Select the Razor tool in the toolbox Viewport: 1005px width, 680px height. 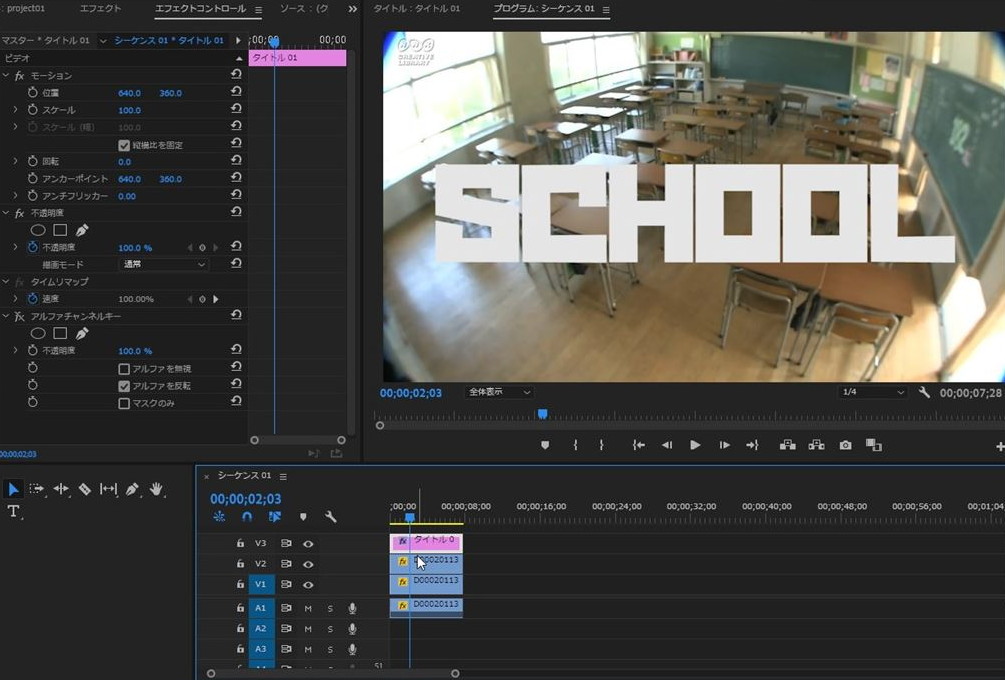click(85, 489)
